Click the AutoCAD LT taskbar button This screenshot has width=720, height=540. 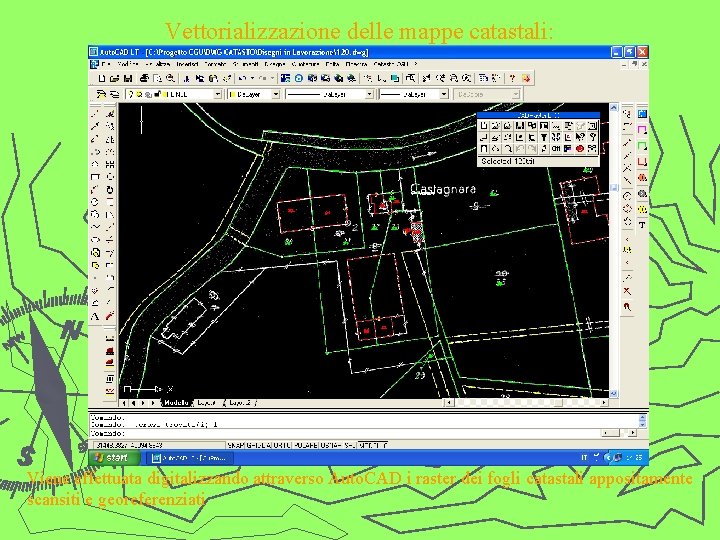192,458
